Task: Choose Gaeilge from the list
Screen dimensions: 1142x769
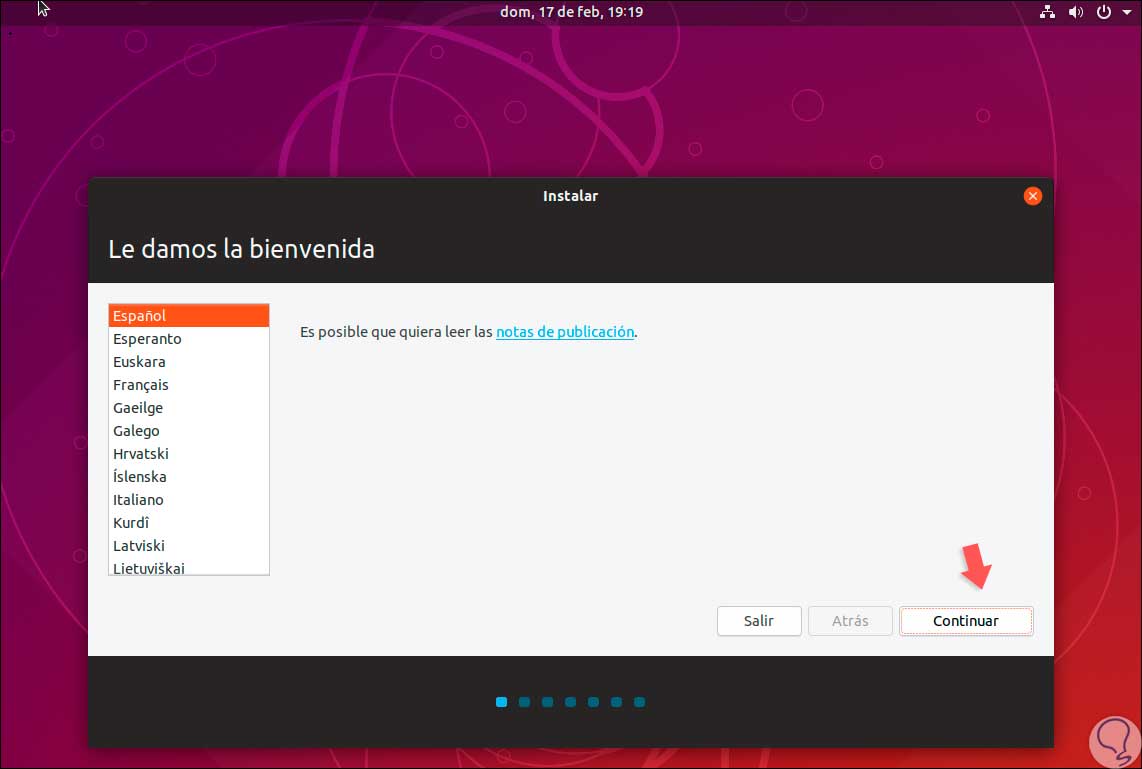Action: (x=189, y=408)
